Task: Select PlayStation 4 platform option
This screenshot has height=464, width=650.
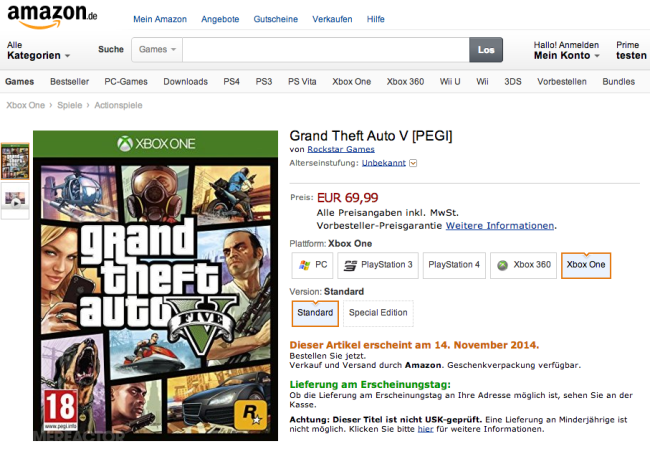Action: (454, 265)
